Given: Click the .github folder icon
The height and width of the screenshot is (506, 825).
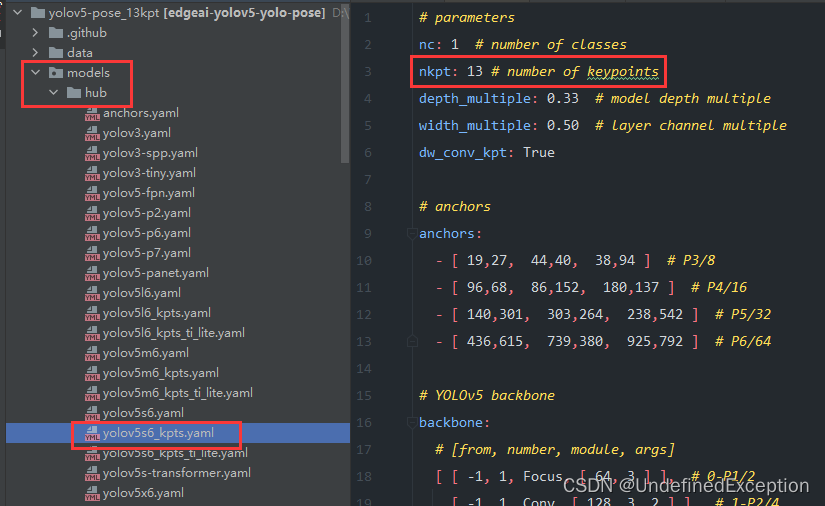Looking at the screenshot, I should [56, 33].
